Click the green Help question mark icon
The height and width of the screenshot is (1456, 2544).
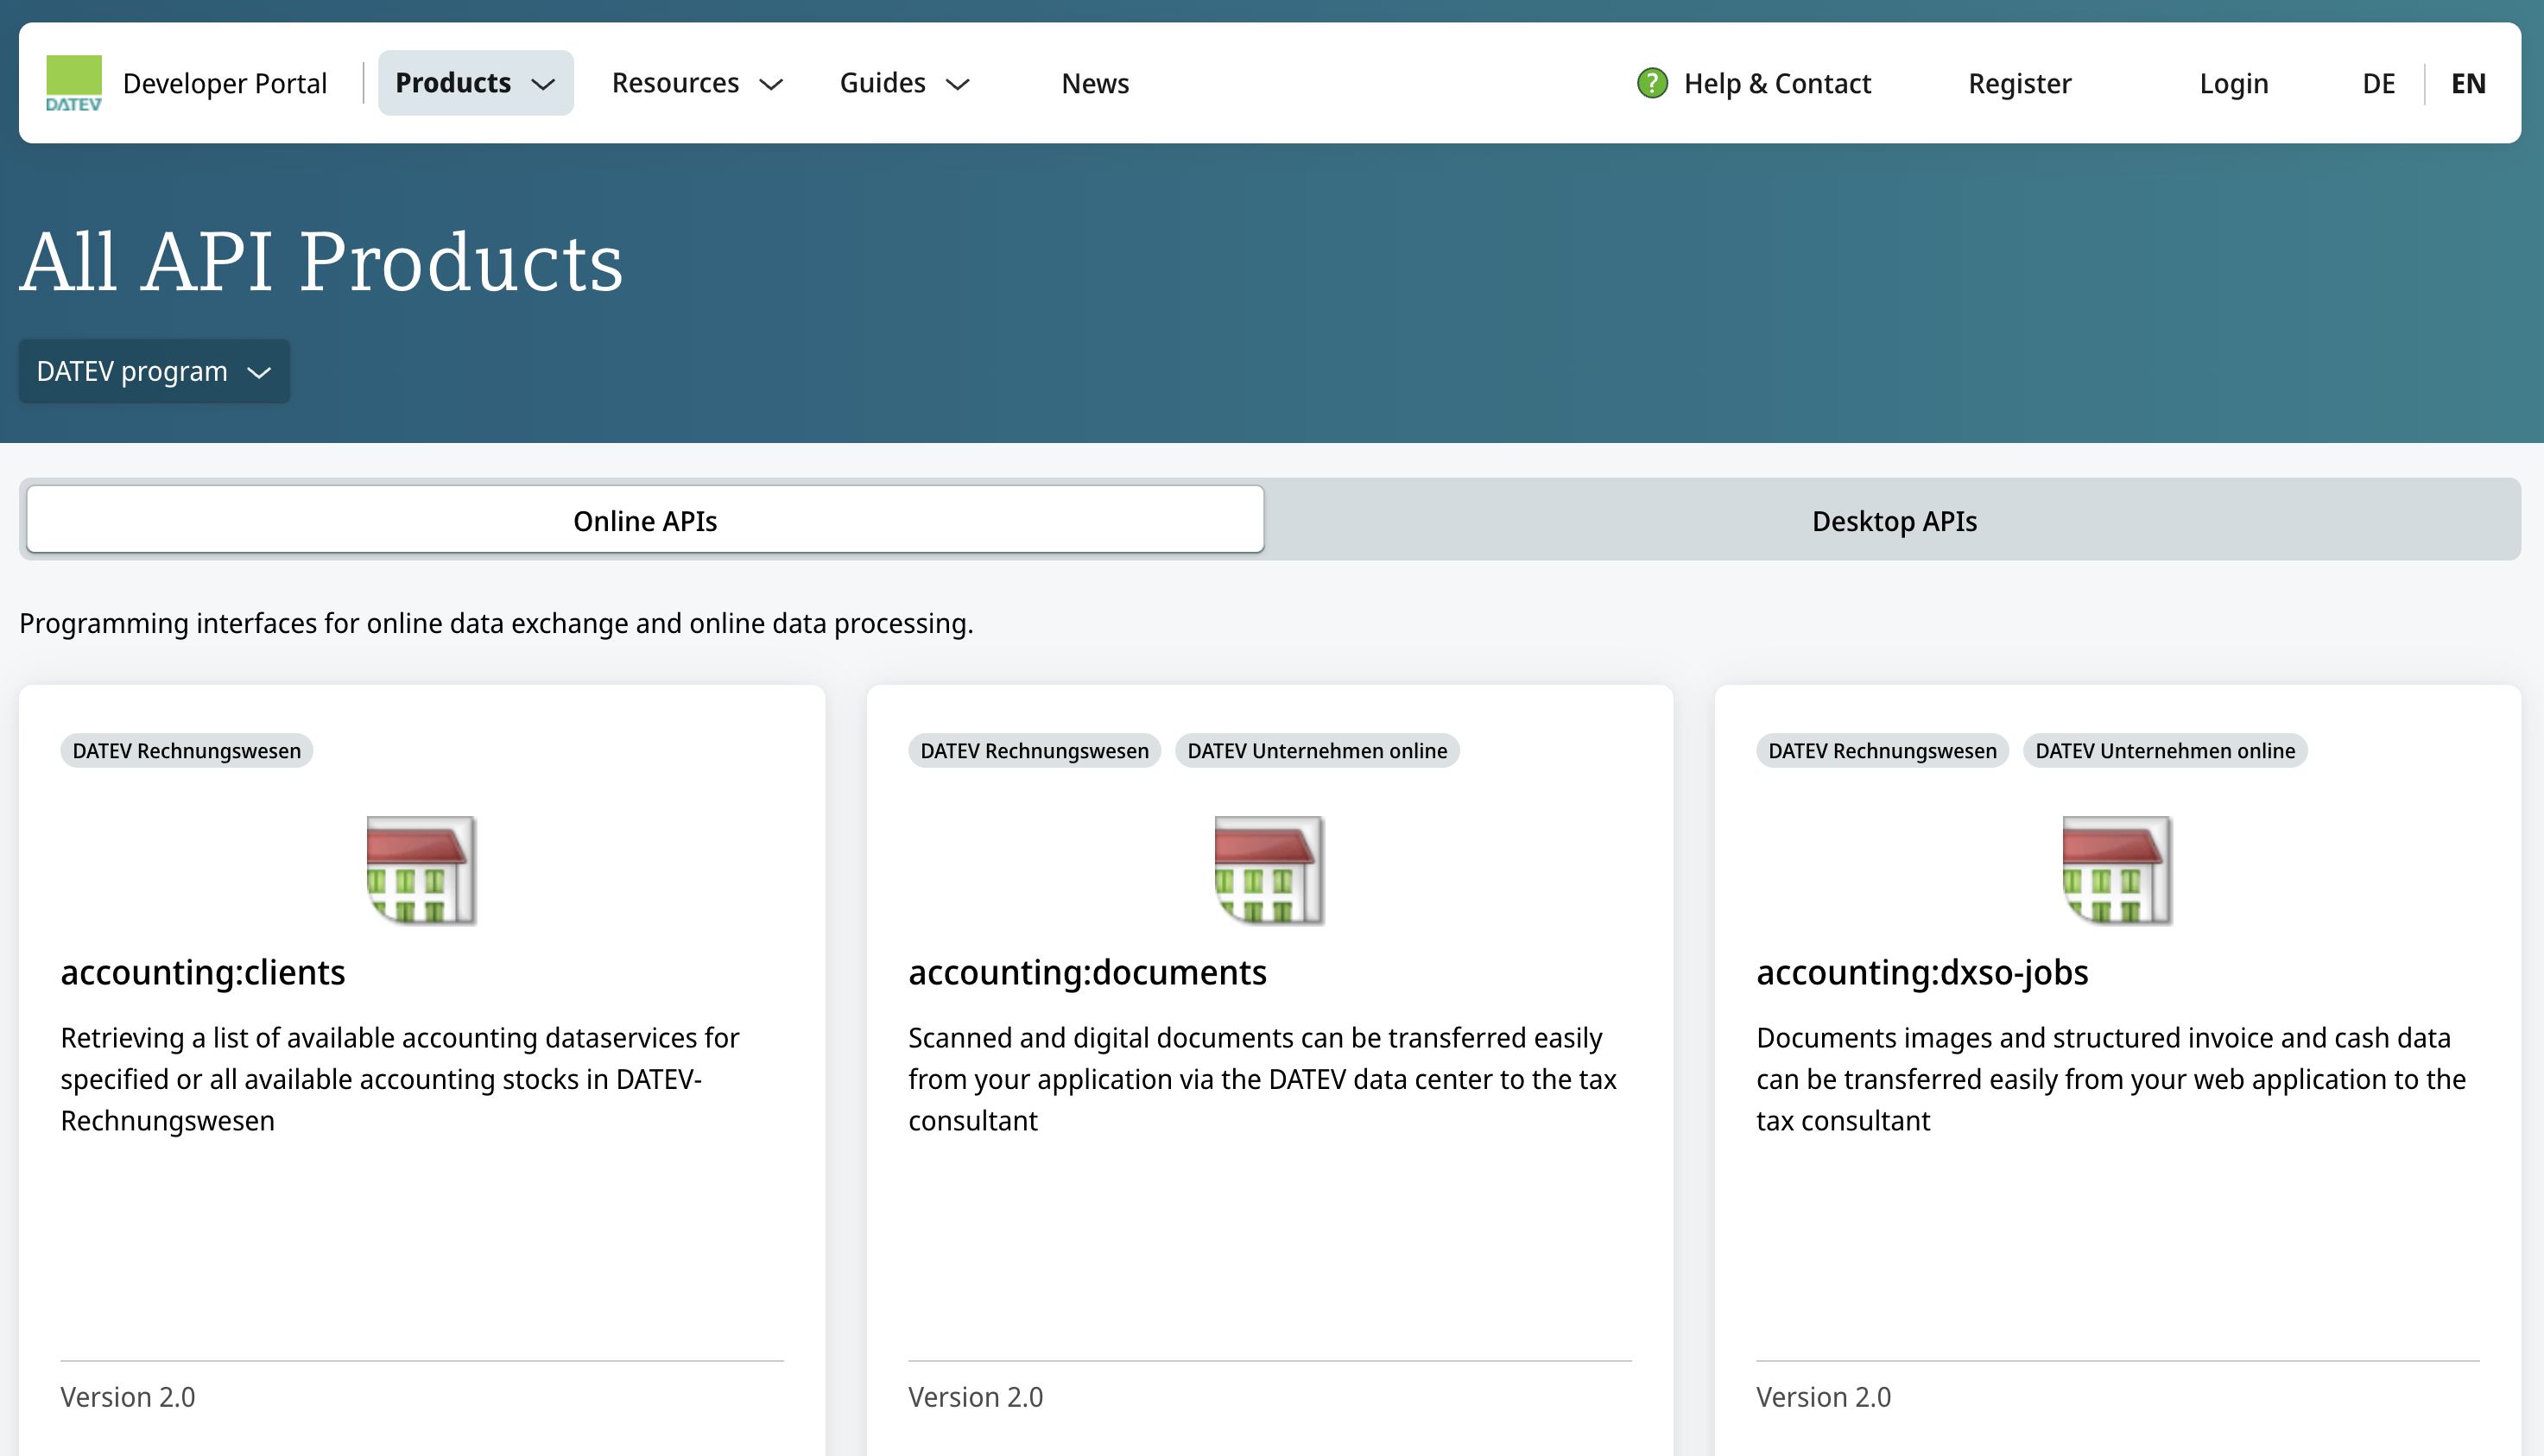click(x=1652, y=83)
